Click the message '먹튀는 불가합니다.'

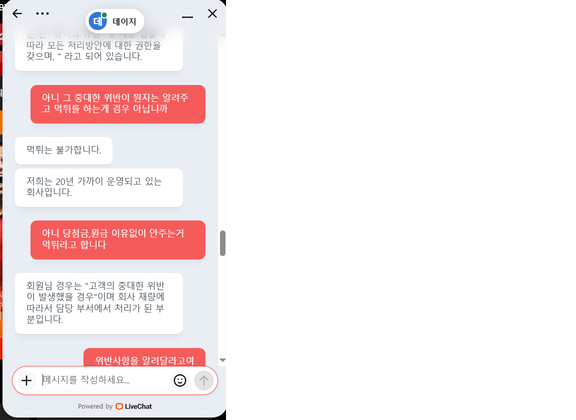pyautogui.click(x=64, y=150)
